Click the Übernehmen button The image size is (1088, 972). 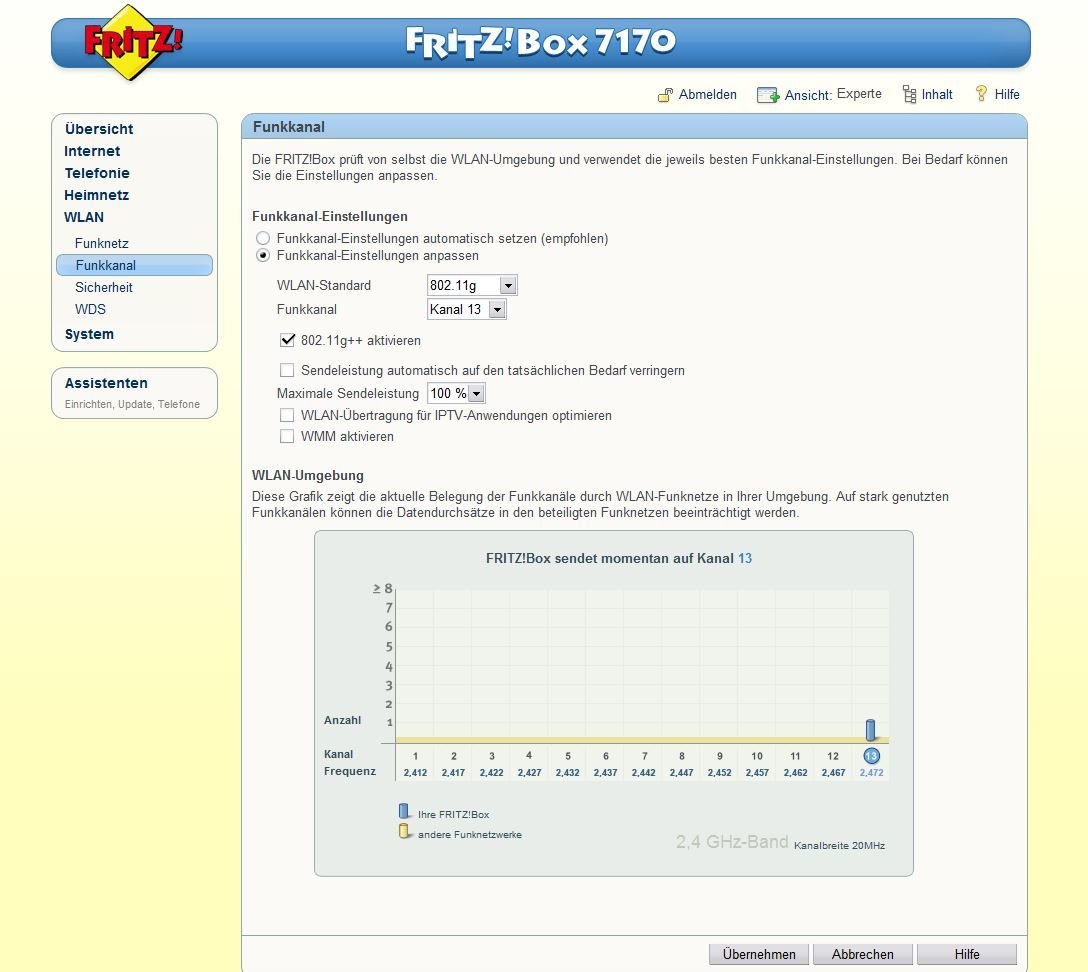[759, 955]
